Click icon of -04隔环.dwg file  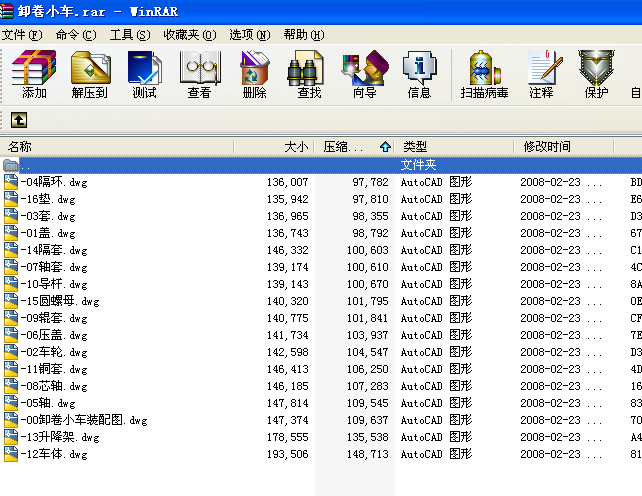(x=11, y=182)
